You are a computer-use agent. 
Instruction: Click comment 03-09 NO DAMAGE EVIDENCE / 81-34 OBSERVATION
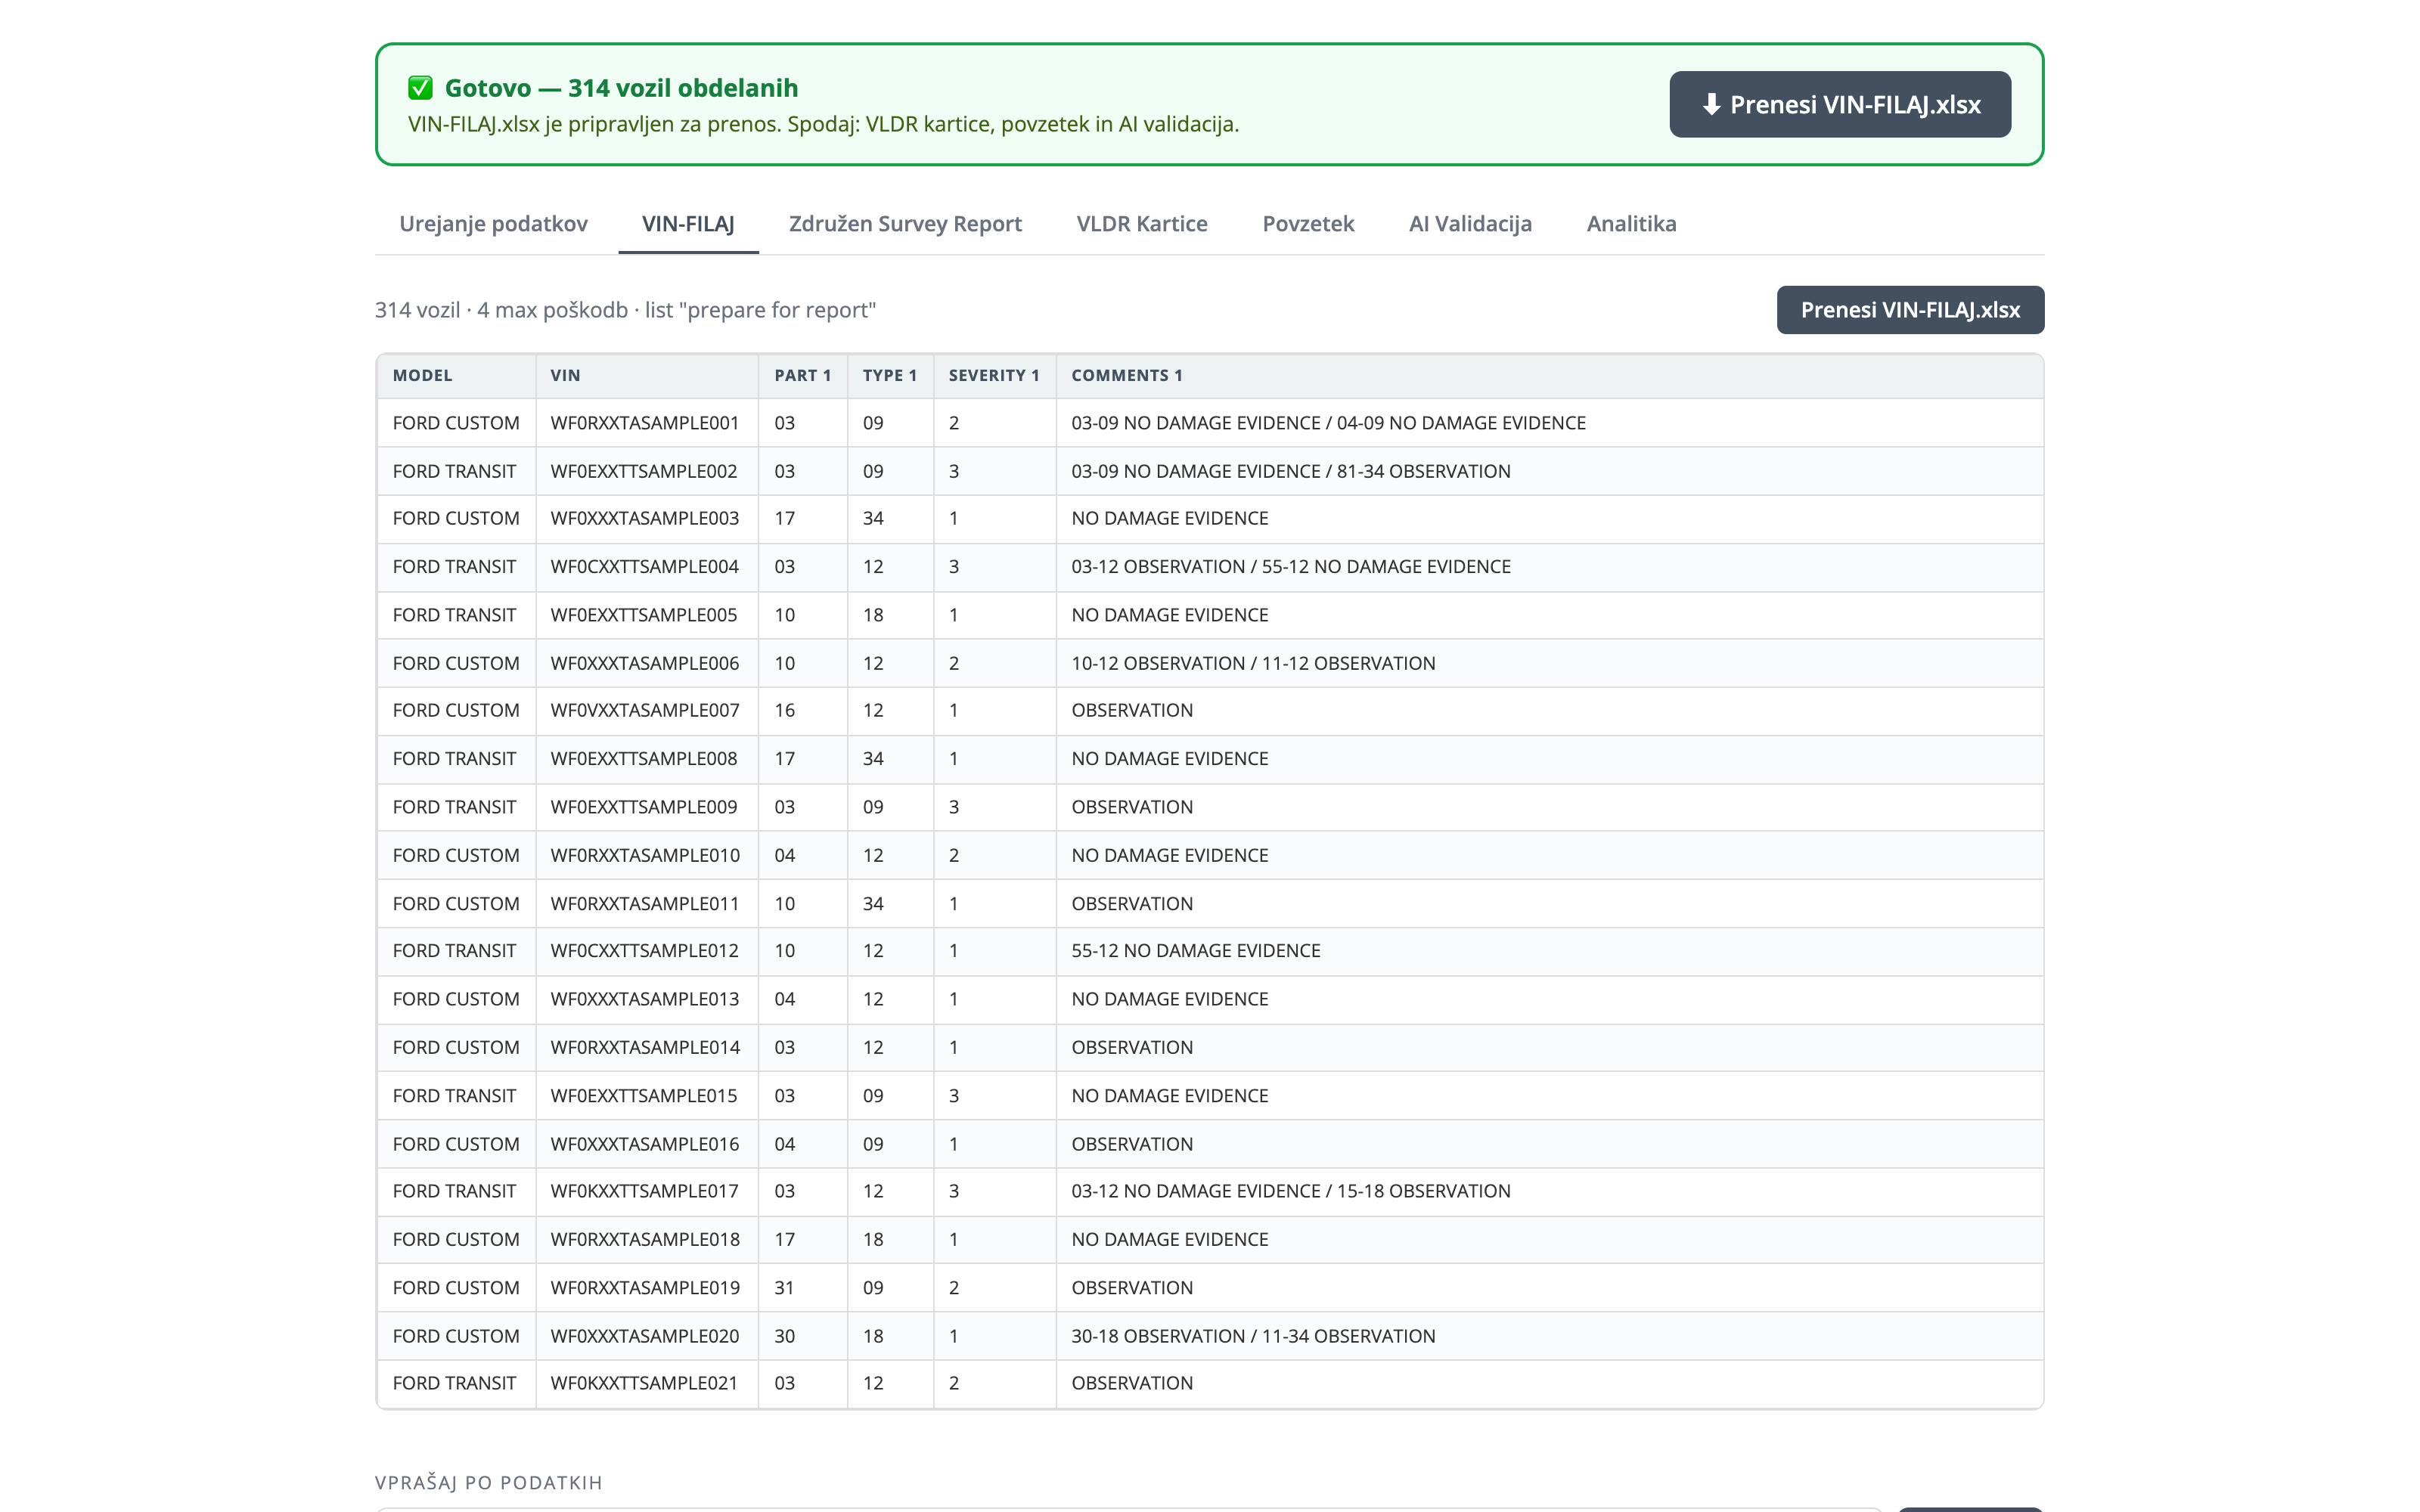[1291, 471]
